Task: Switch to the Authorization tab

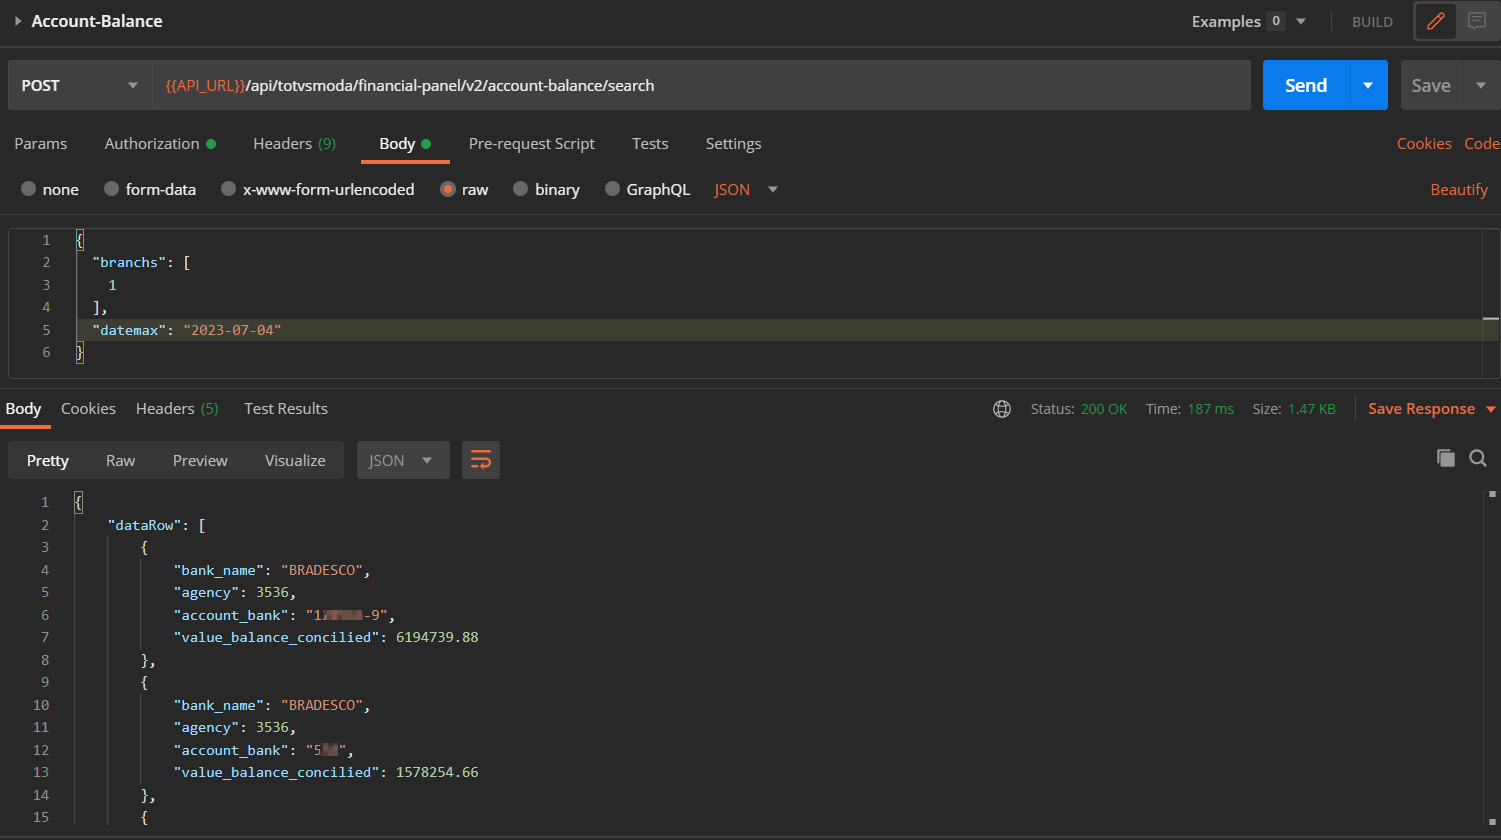Action: tap(160, 143)
